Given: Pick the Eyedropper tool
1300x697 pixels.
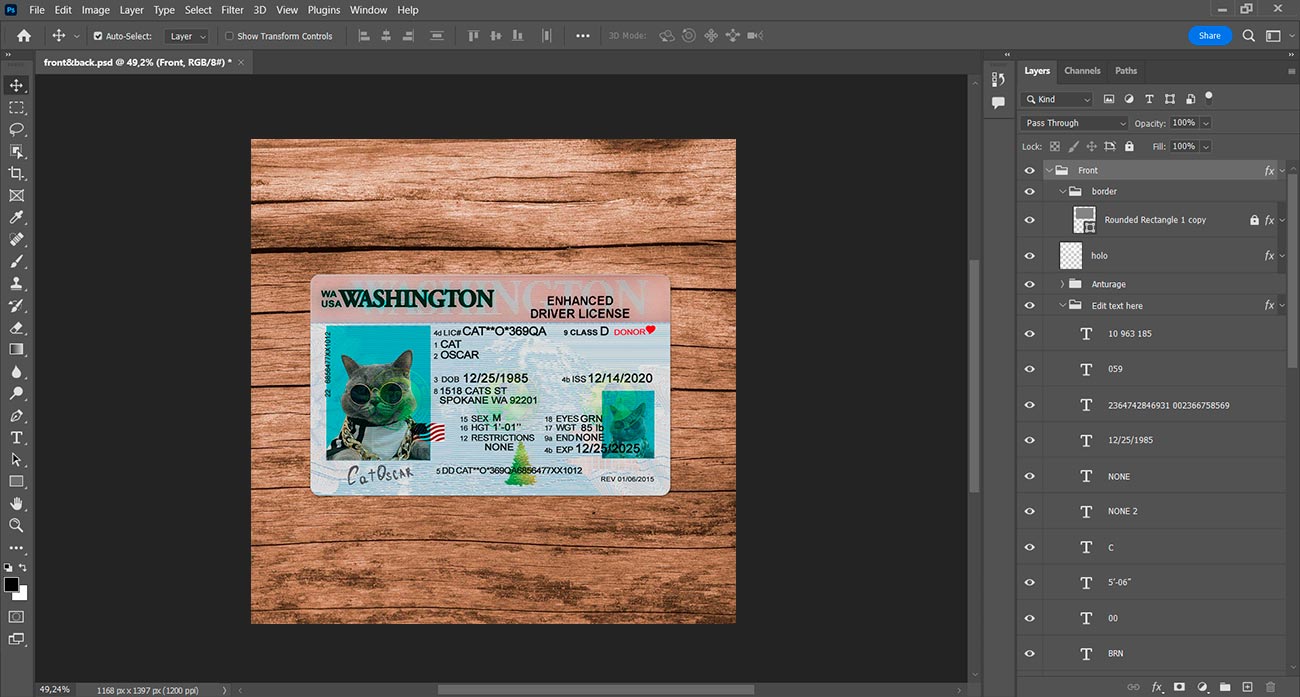Looking at the screenshot, I should pyautogui.click(x=17, y=217).
